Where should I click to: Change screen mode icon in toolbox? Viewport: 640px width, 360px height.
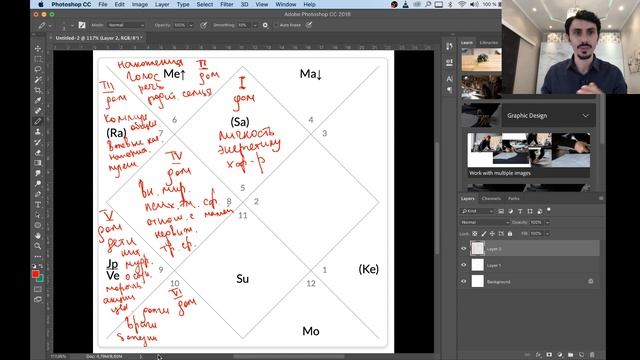38,300
